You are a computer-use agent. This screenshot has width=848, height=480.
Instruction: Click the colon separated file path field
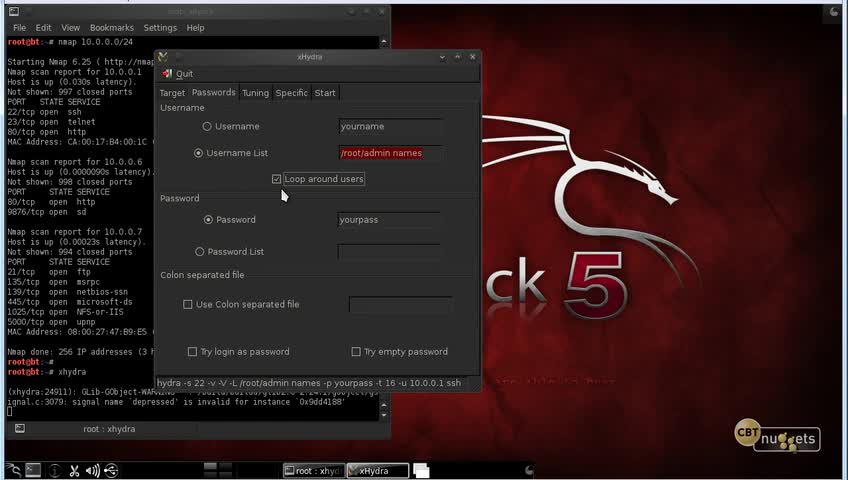(x=400, y=305)
